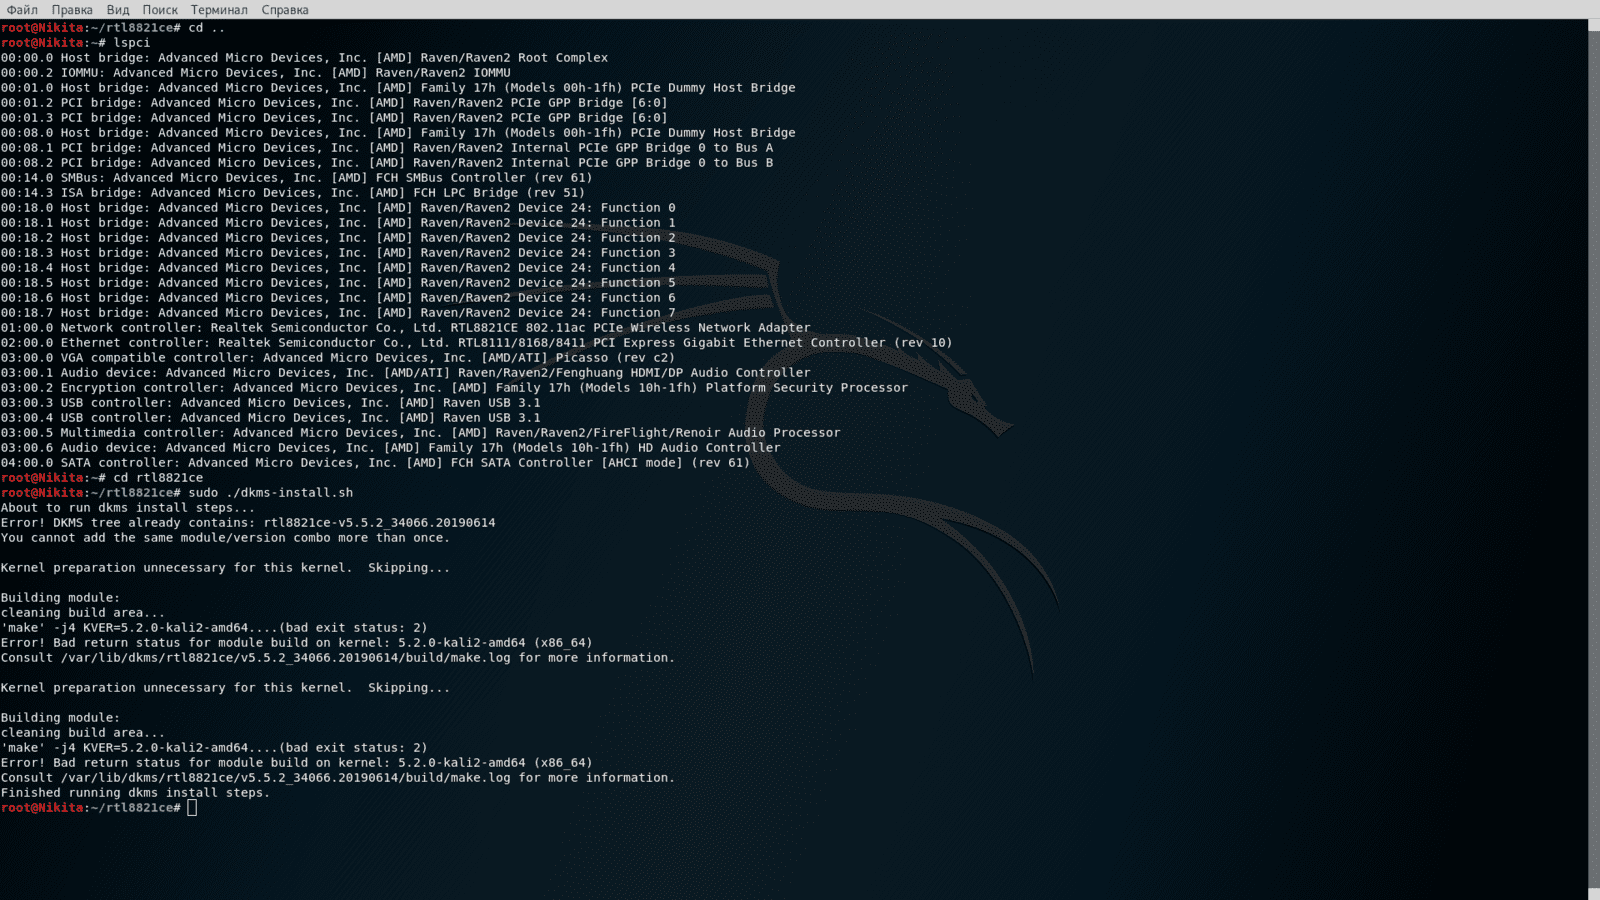Open the Справка menu
1600x900 pixels.
[285, 10]
